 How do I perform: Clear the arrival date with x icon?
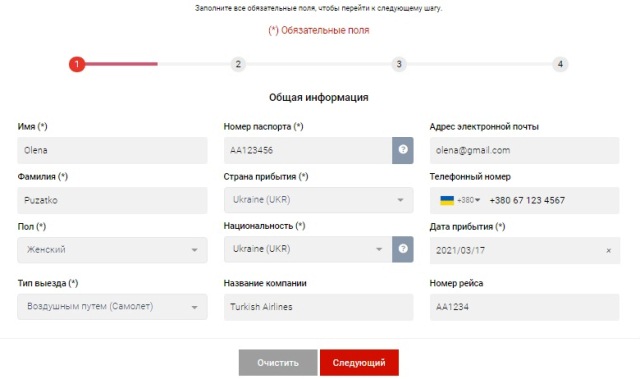tap(609, 250)
